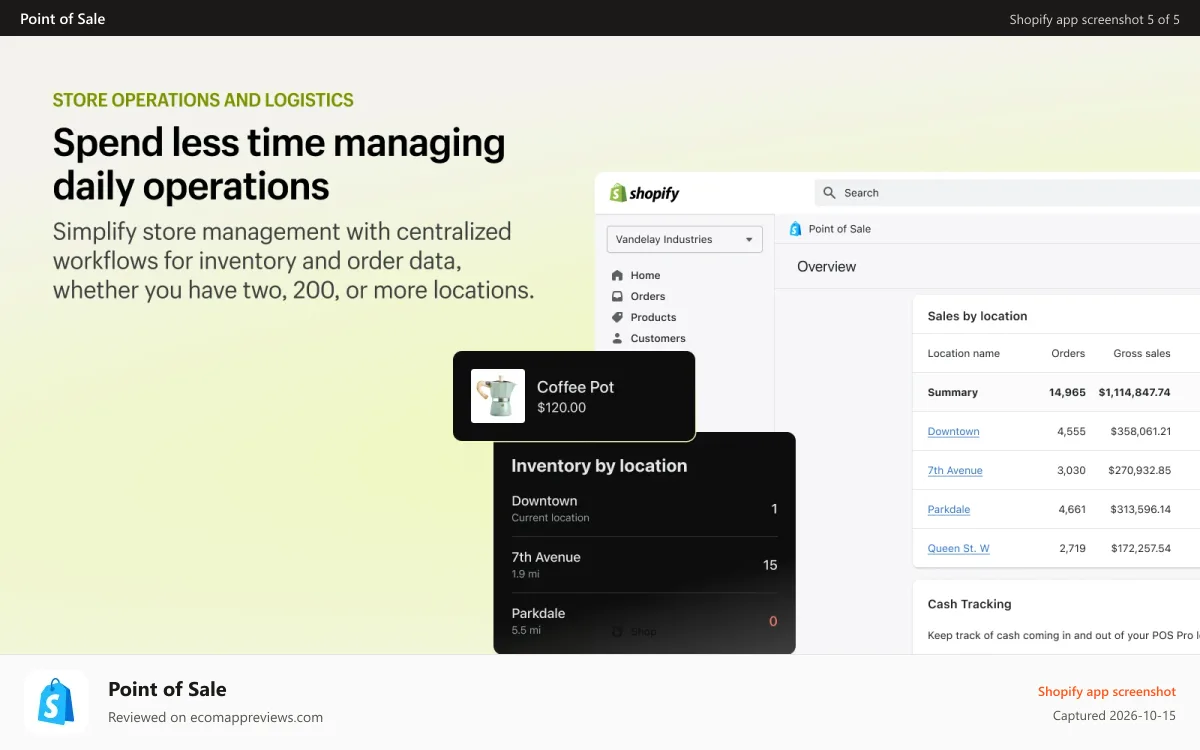Click 7th Avenue's 3,030 orders cell

coord(1071,470)
